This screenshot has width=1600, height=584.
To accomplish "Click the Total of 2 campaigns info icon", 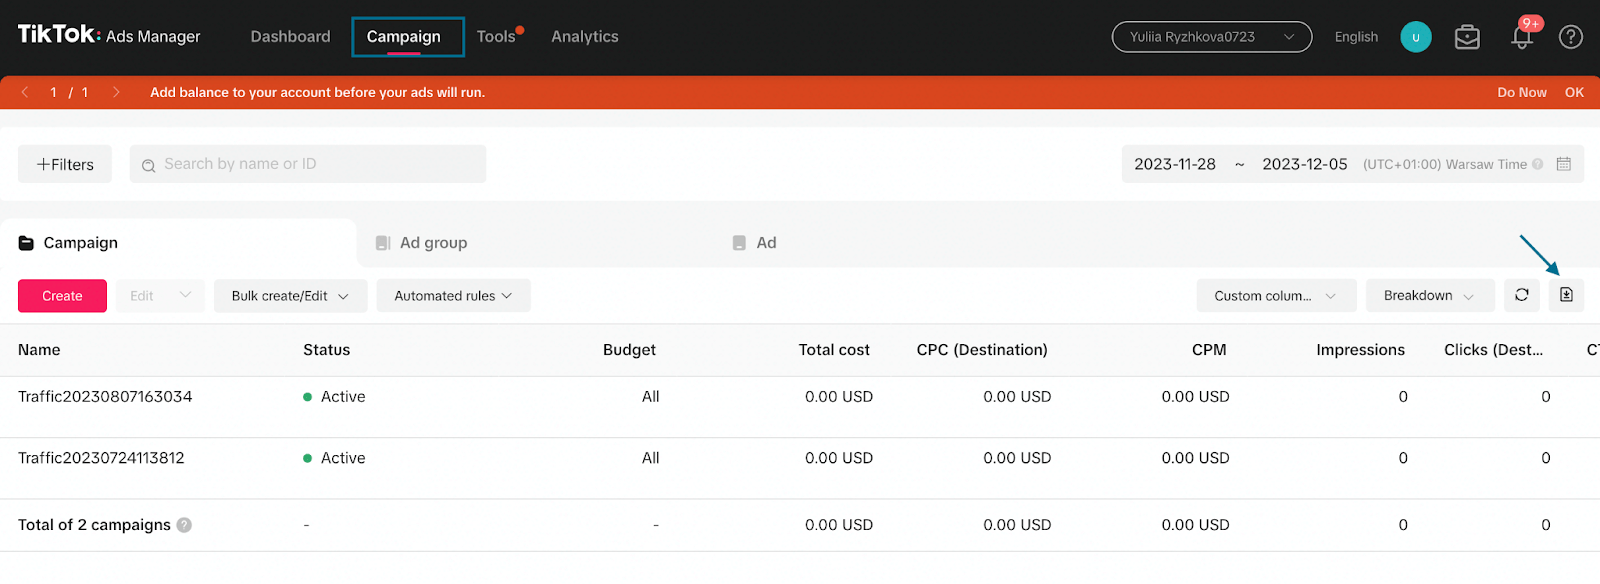I will tap(184, 525).
